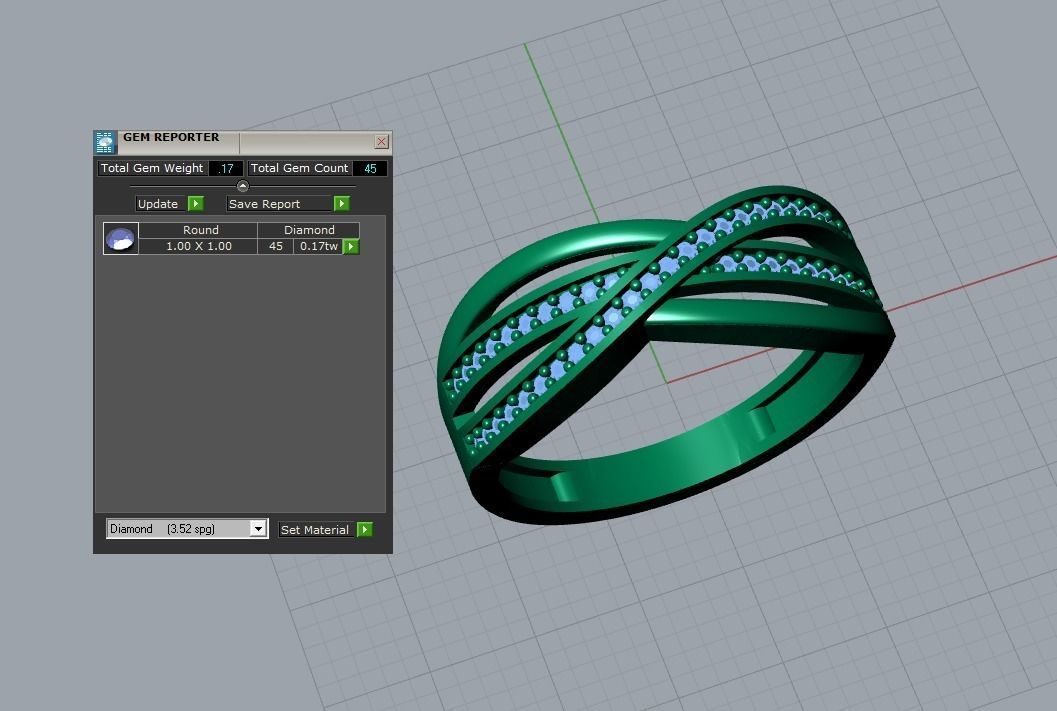Collapse the panel header using circular arrow
The image size is (1057, 711).
pos(243,186)
